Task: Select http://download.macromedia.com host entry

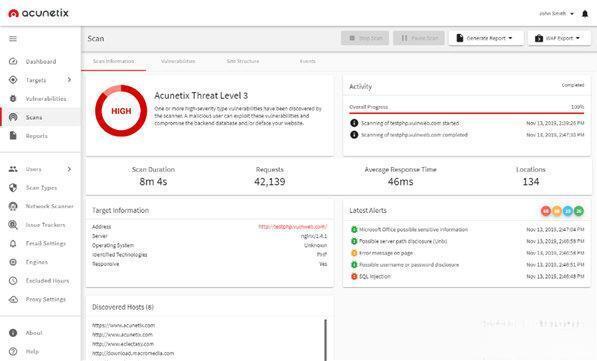Action: [133, 353]
